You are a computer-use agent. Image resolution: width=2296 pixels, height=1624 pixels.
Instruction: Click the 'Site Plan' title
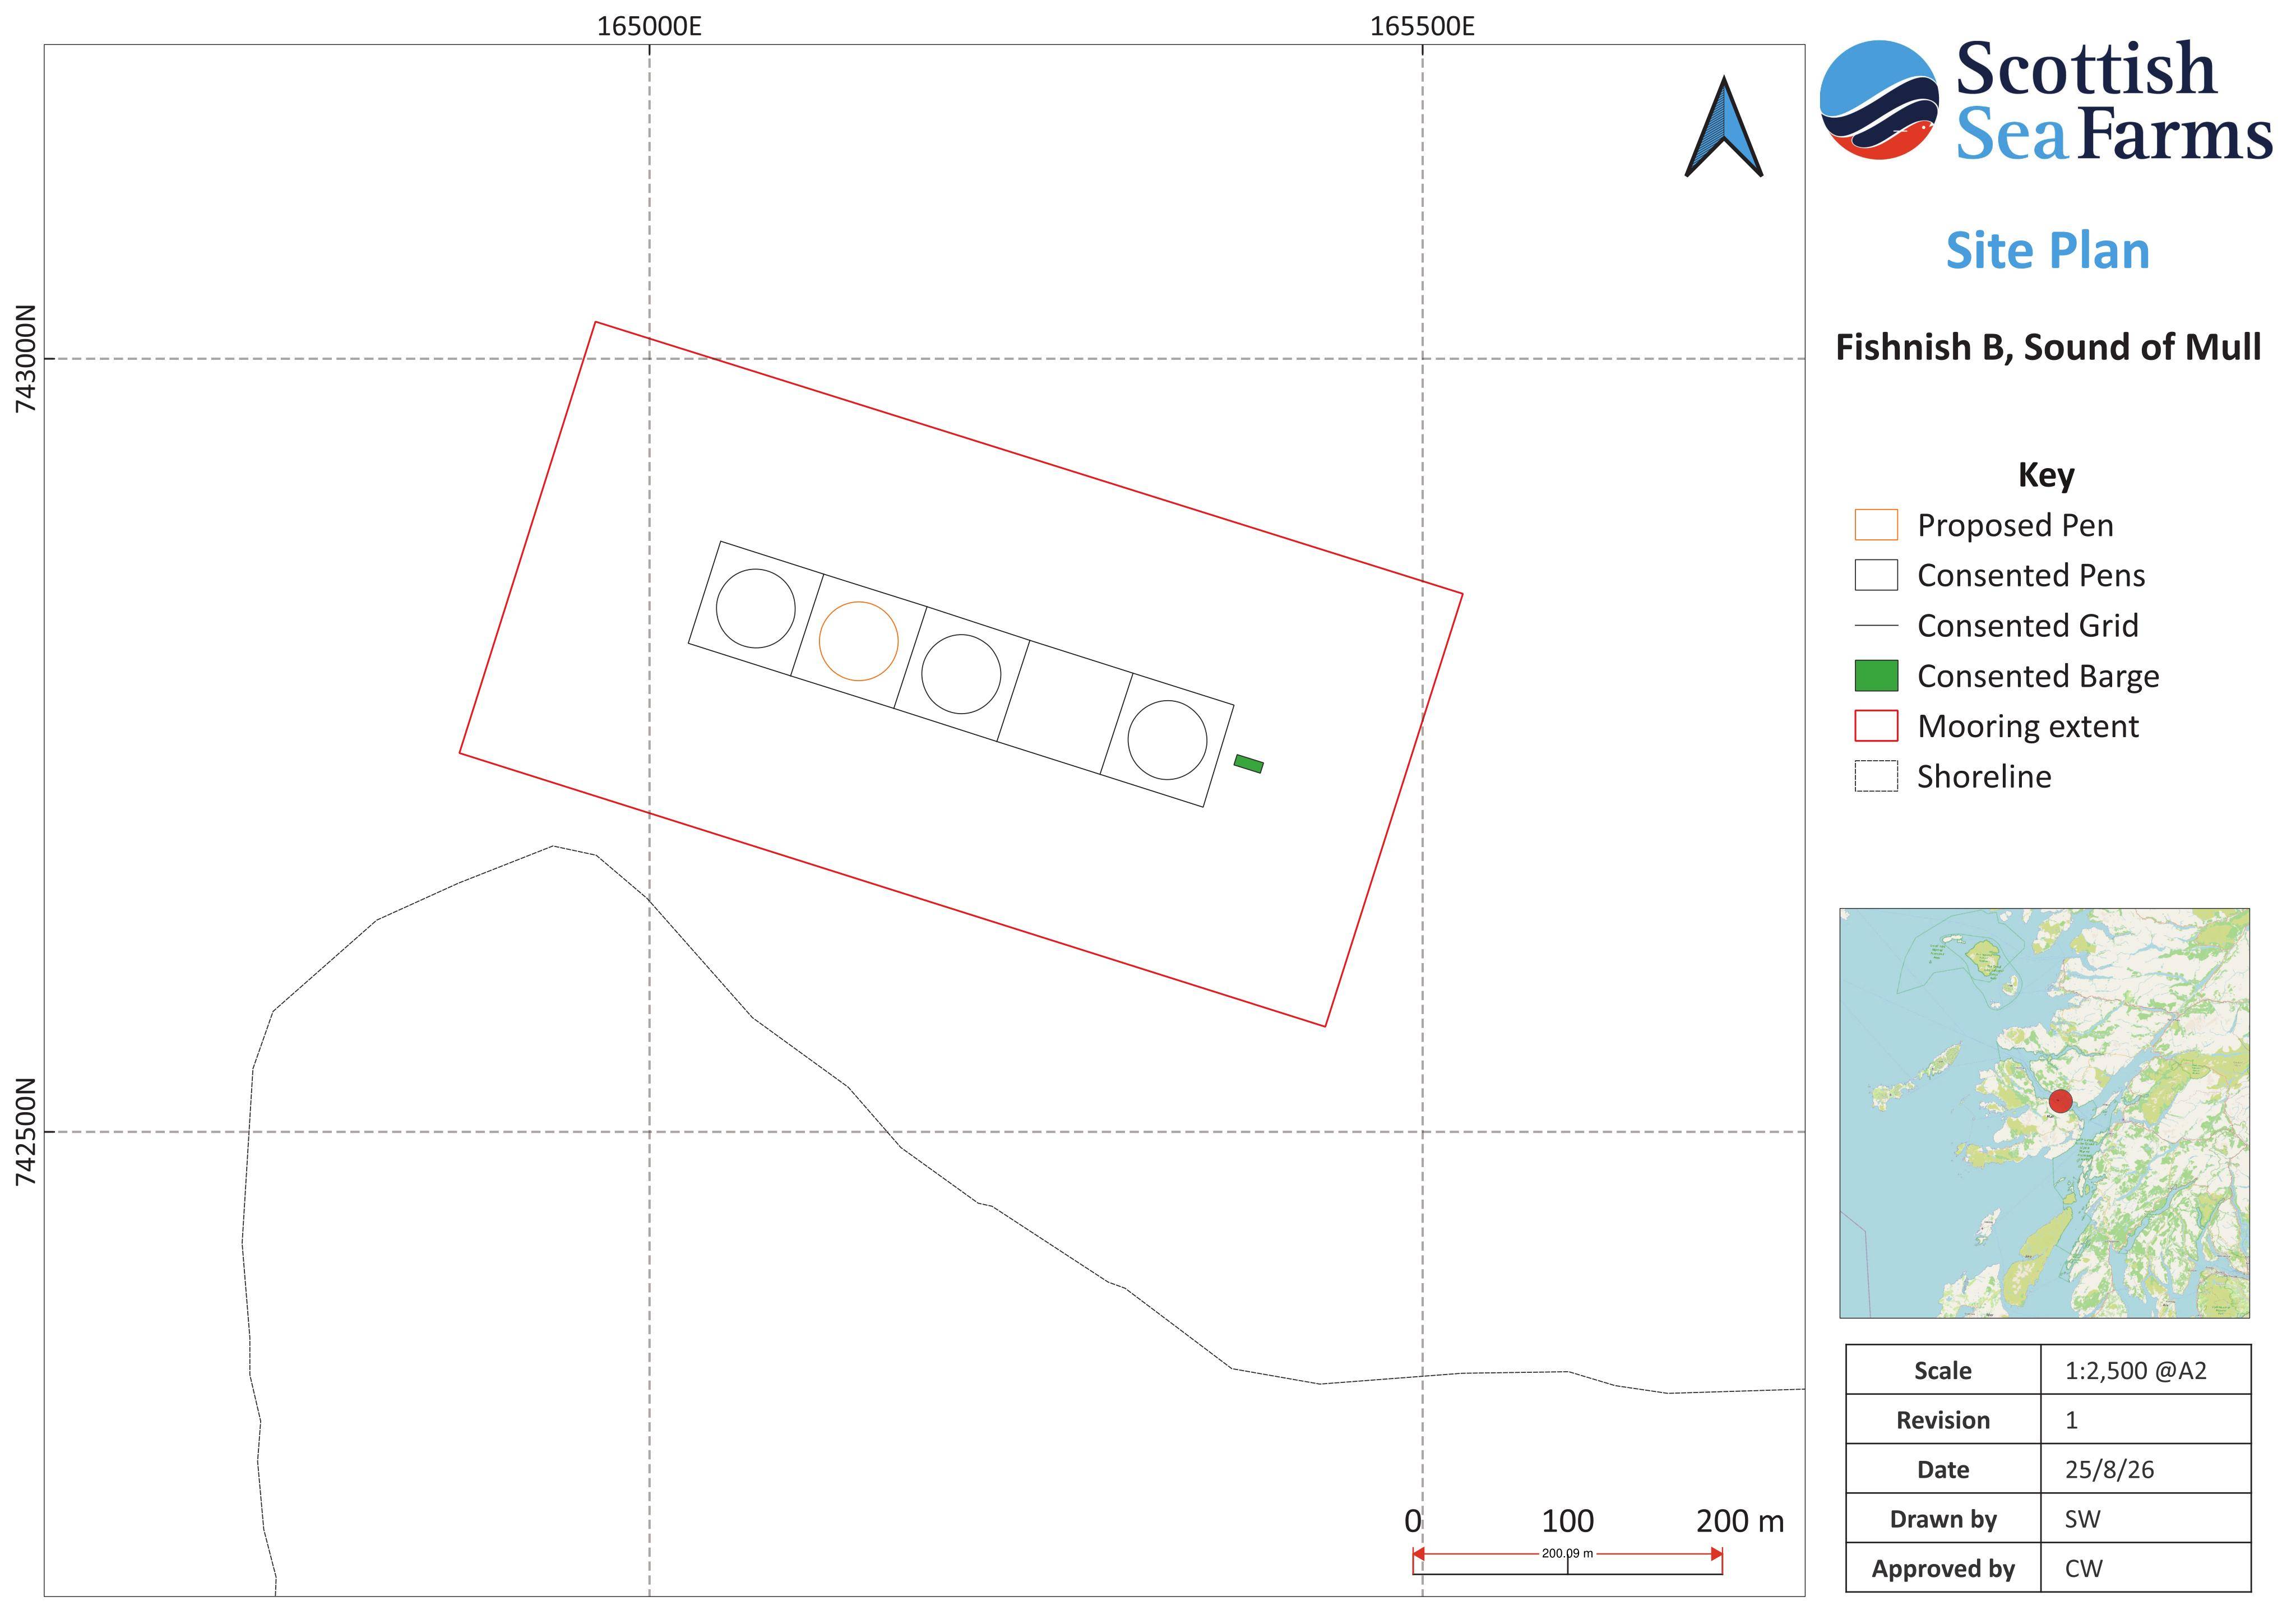(x=2047, y=250)
